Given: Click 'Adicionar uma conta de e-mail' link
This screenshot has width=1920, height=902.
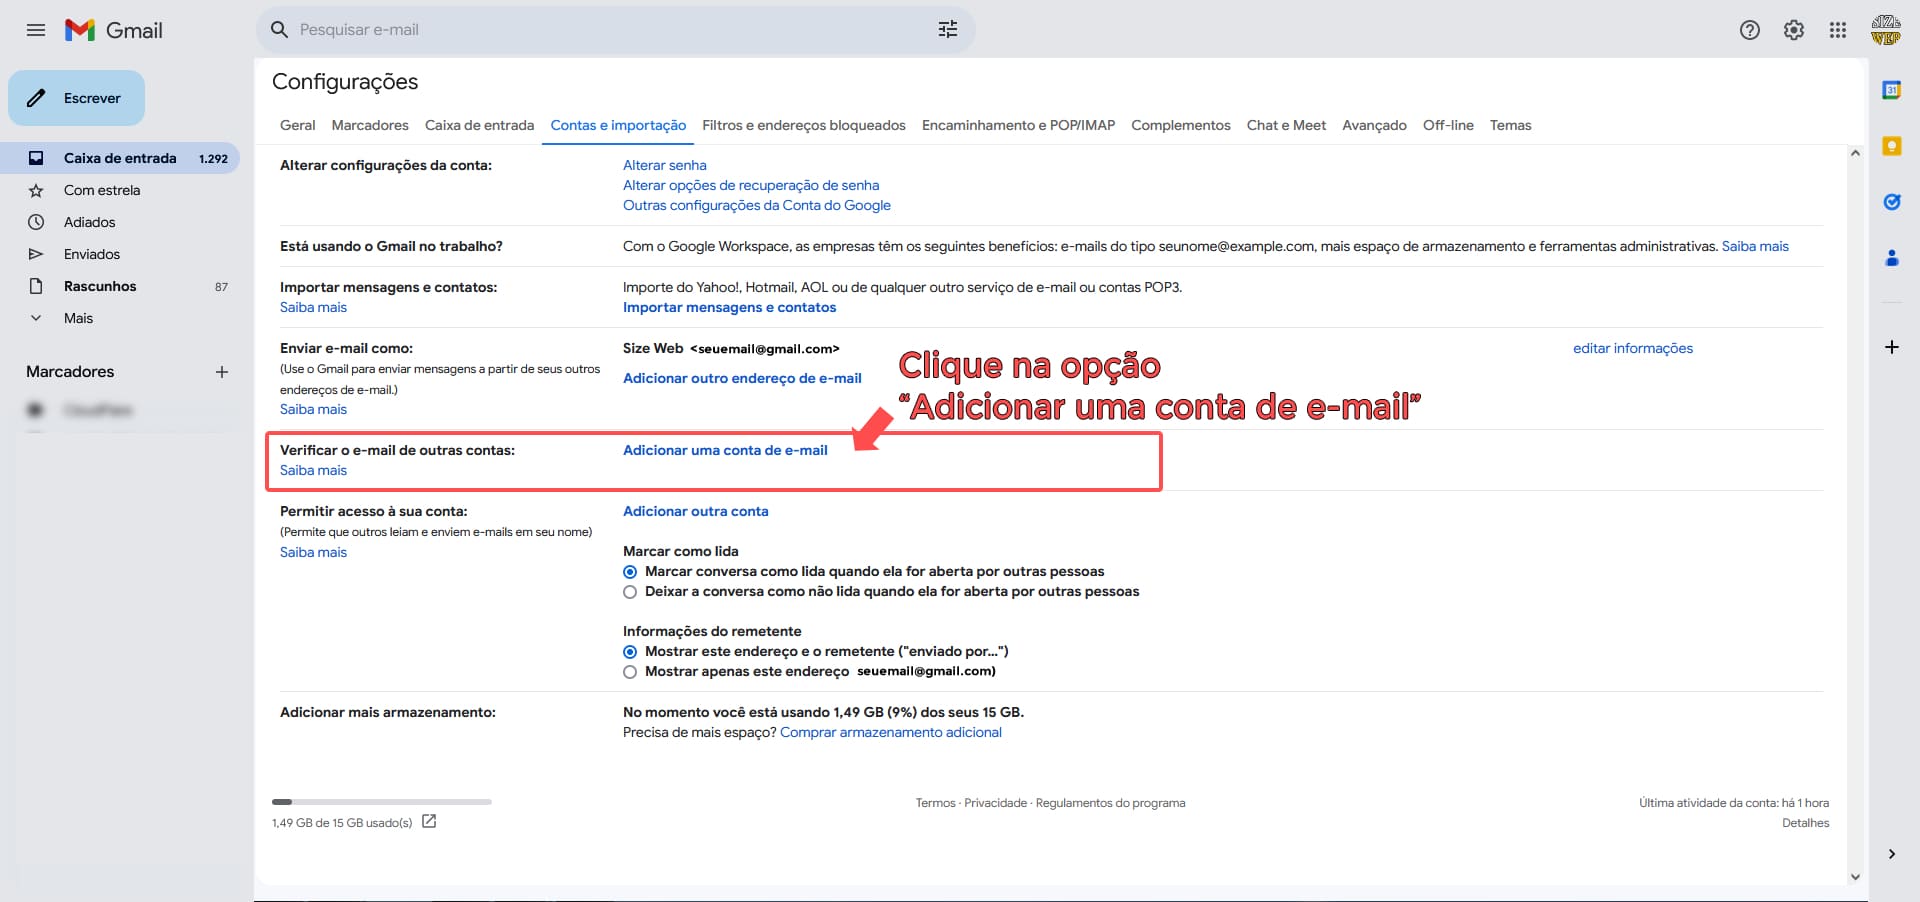Looking at the screenshot, I should (x=725, y=450).
